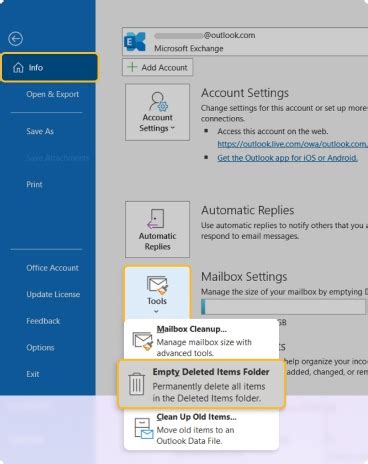
Task: Choose Print from the backstage menu
Action: pos(34,184)
